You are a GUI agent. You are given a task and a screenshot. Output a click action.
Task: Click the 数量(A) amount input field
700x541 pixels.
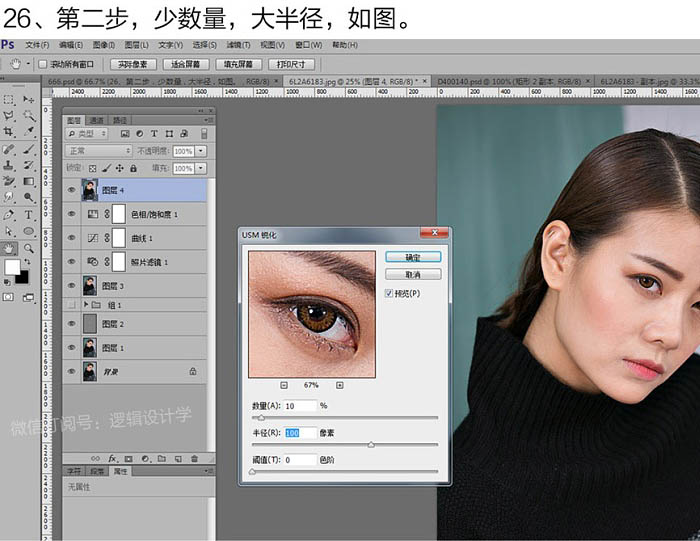[300, 405]
